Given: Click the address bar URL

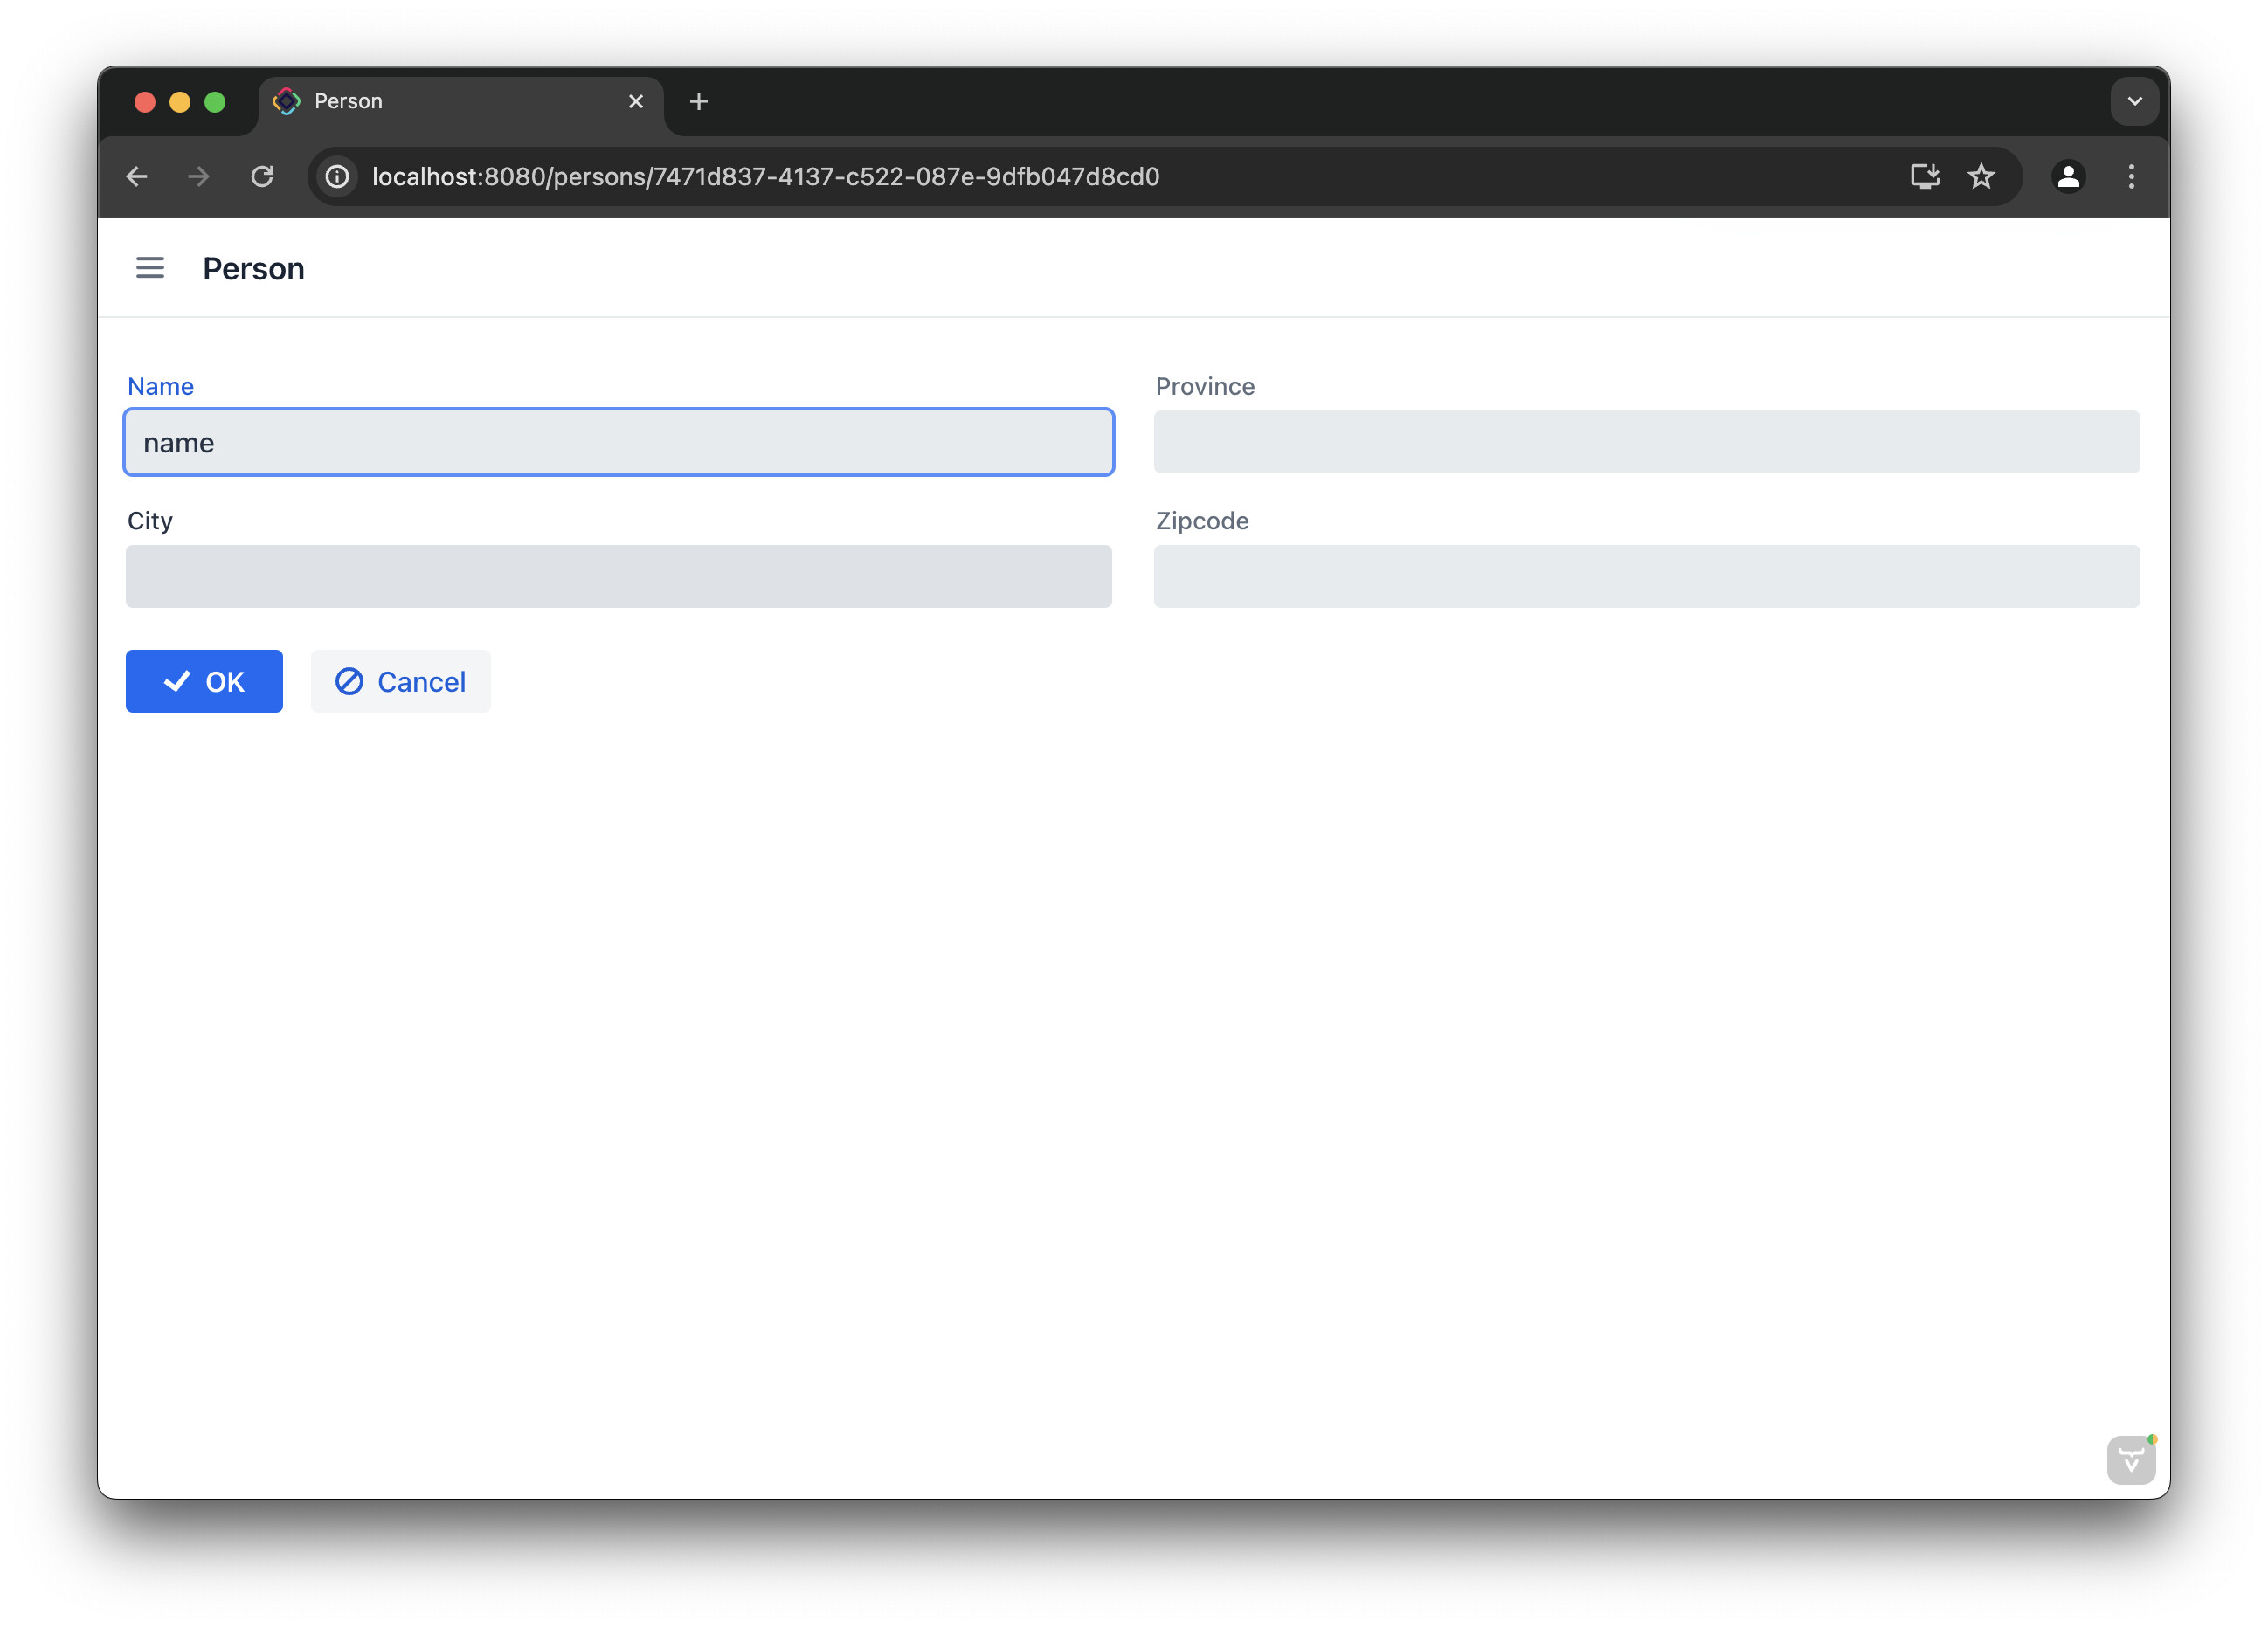Looking at the screenshot, I should pyautogui.click(x=765, y=177).
